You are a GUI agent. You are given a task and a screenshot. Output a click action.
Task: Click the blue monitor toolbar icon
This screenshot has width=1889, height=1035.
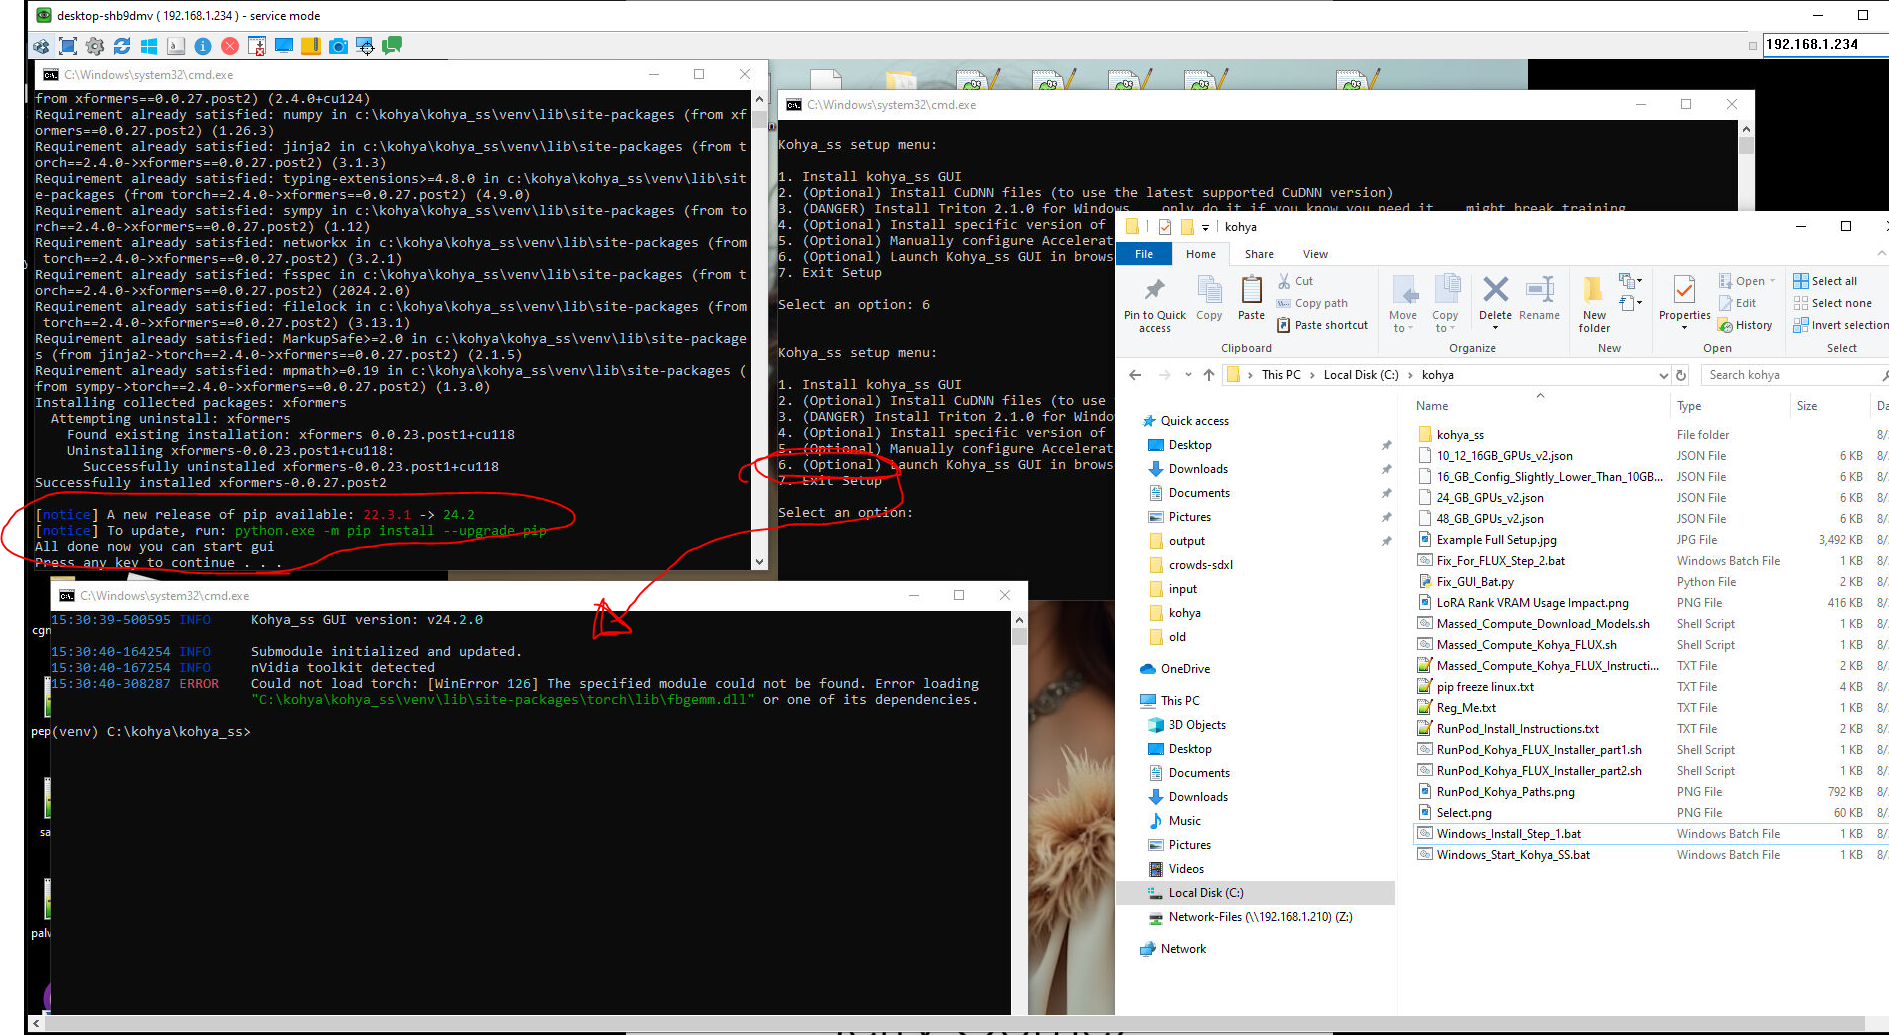pos(284,46)
